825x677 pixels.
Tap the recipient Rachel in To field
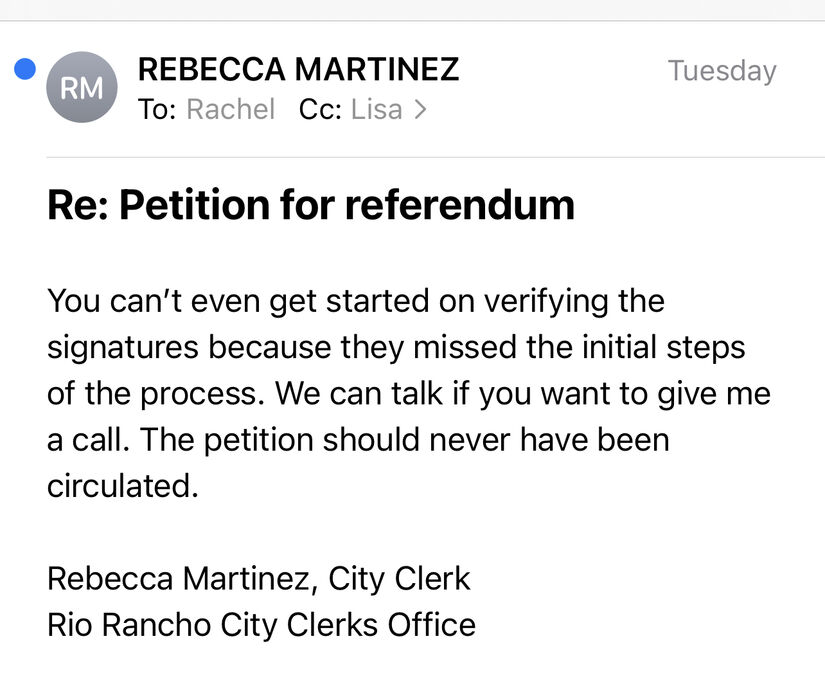pos(230,109)
